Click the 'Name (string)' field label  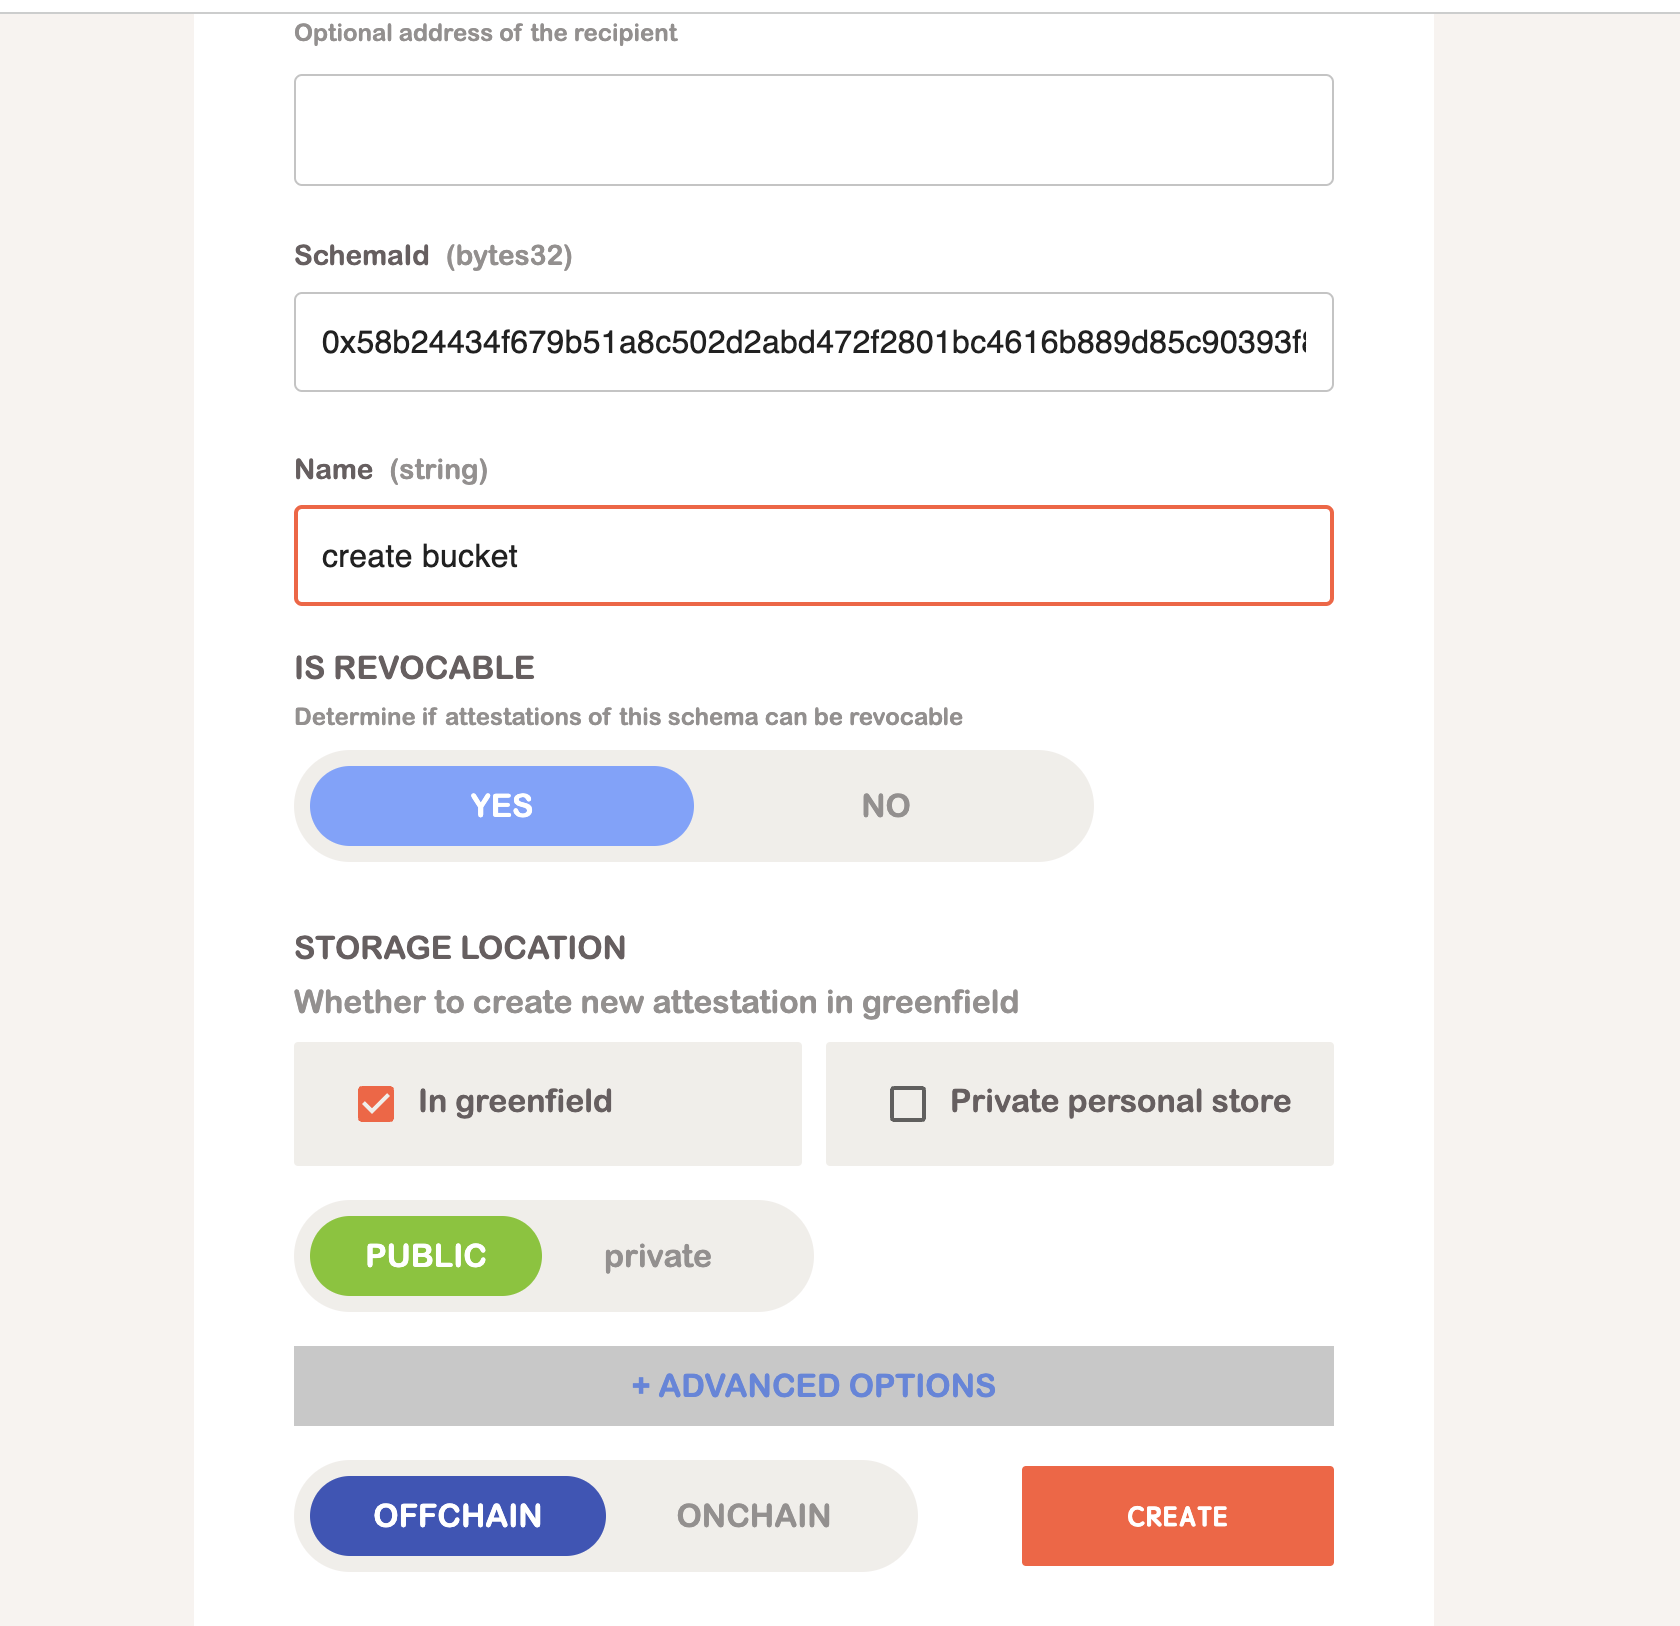click(x=391, y=470)
